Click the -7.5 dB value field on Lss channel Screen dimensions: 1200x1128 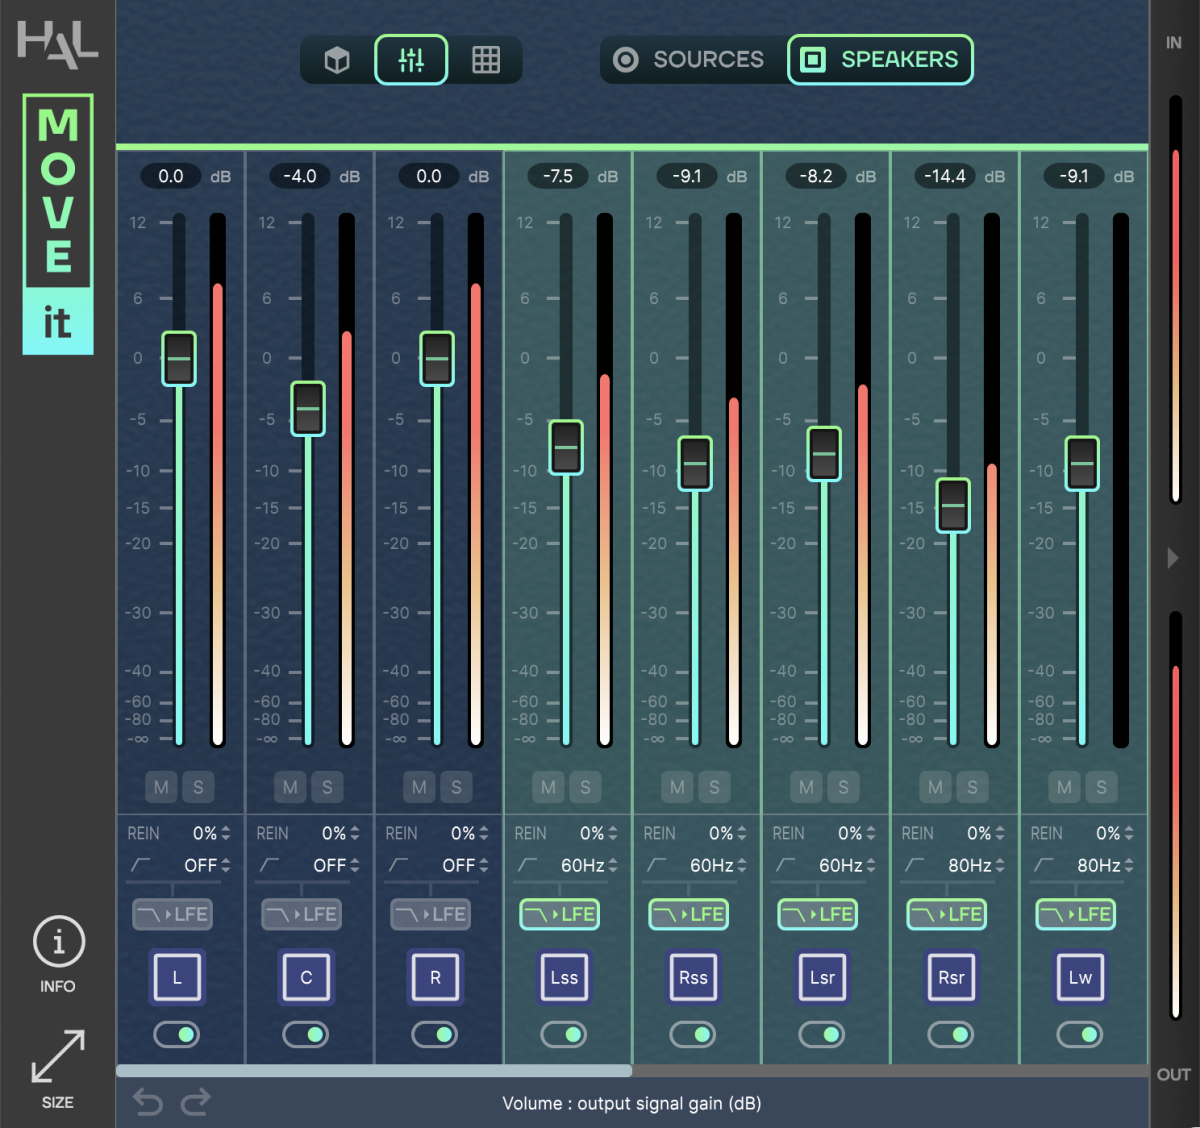tap(558, 176)
